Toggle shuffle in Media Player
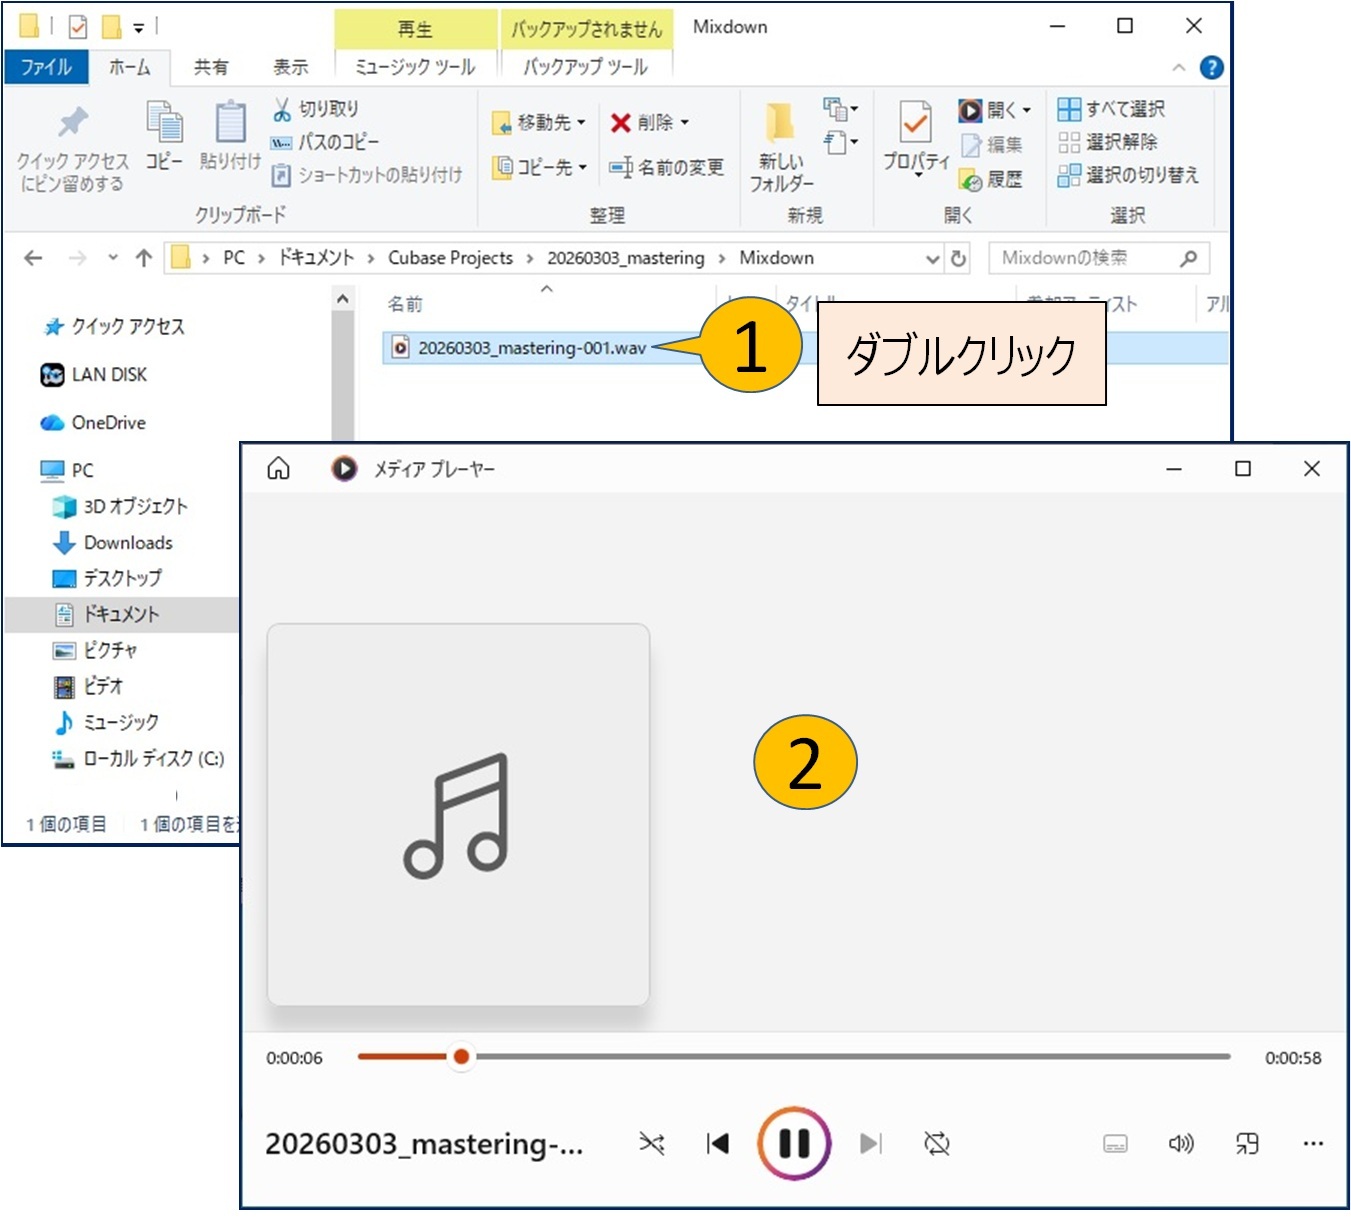 (652, 1143)
